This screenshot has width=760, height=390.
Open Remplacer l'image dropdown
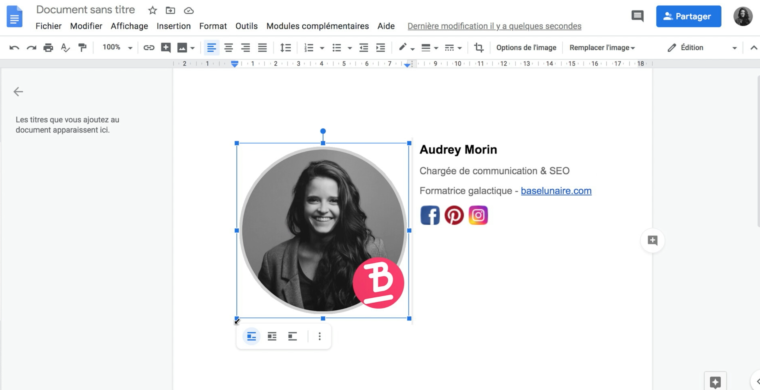[602, 47]
